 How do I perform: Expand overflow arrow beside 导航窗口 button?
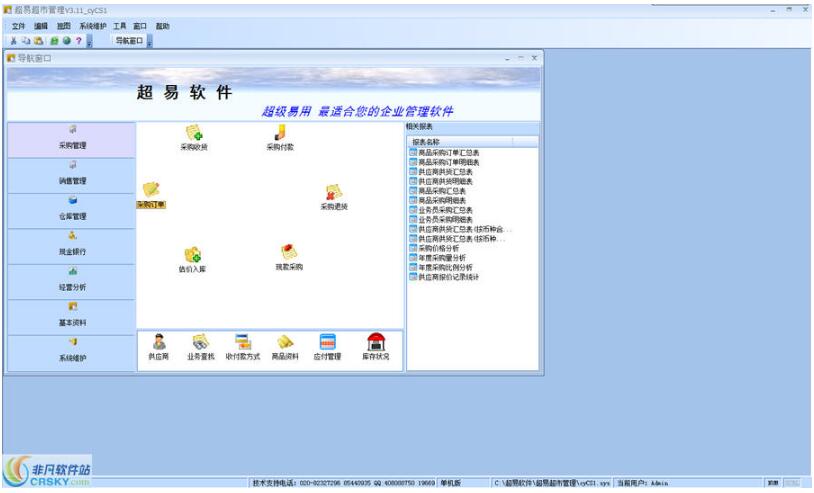click(x=150, y=41)
